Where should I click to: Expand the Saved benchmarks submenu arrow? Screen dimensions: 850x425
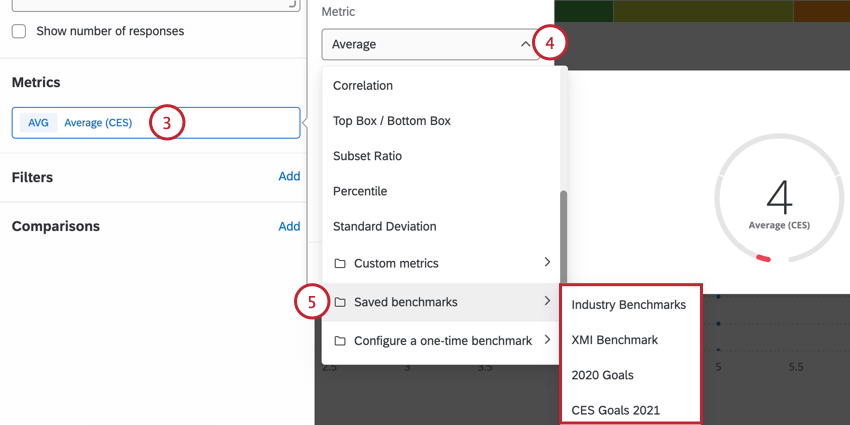547,301
